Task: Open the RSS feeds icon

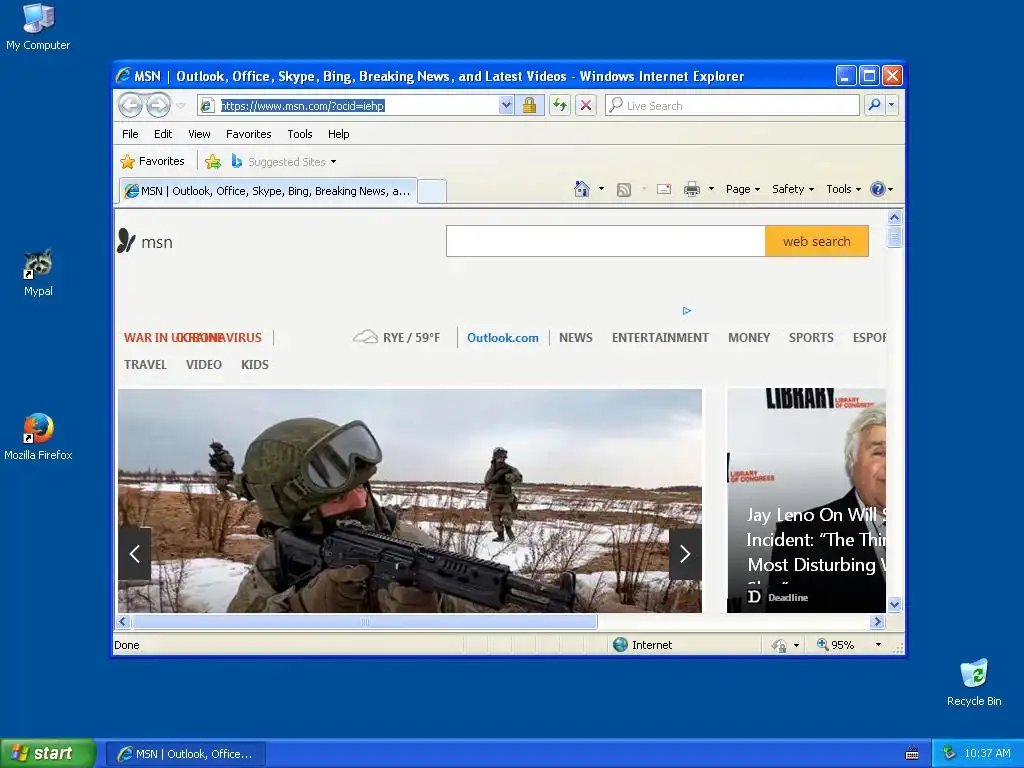Action: (x=624, y=189)
